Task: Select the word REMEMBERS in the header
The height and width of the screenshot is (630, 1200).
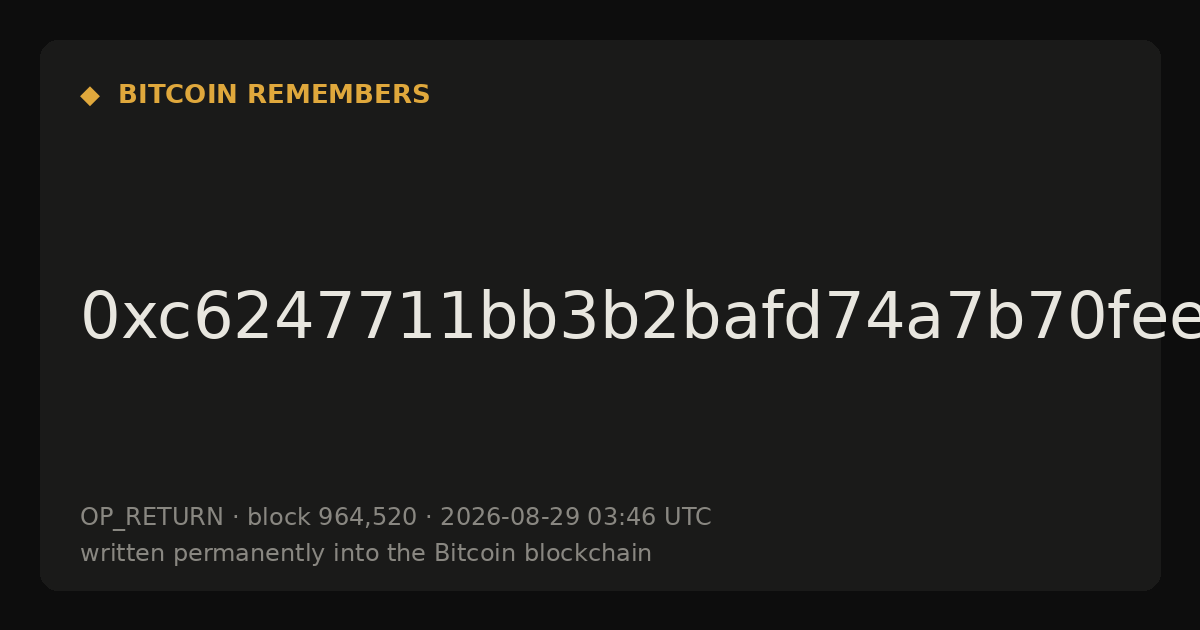Action: (x=338, y=95)
